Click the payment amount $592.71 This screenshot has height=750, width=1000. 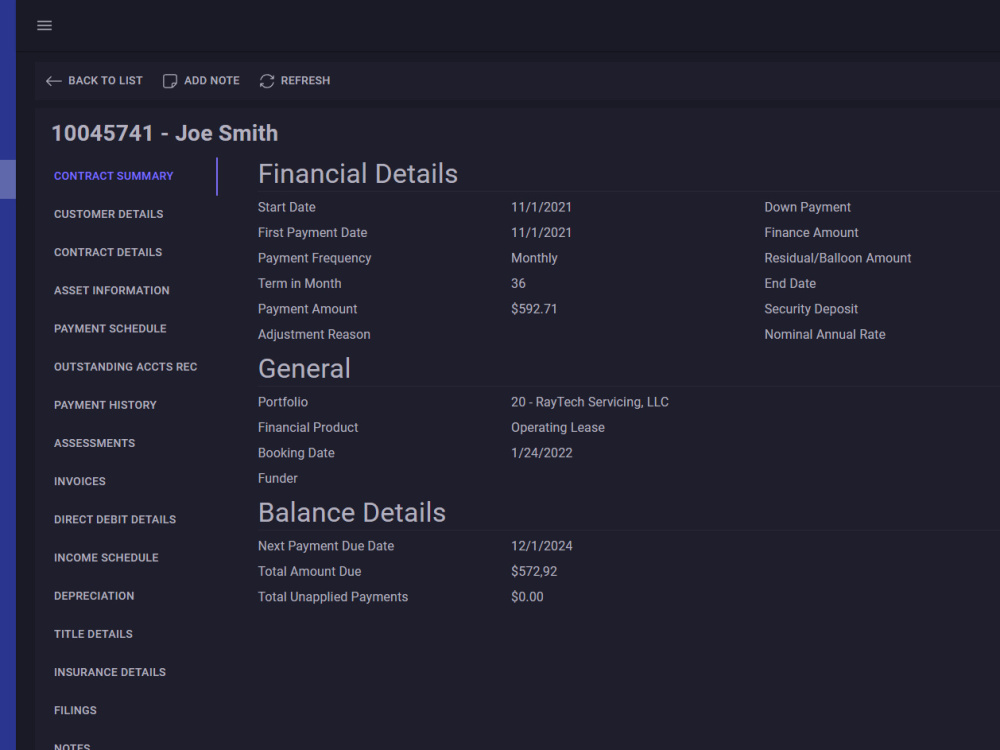tap(534, 309)
